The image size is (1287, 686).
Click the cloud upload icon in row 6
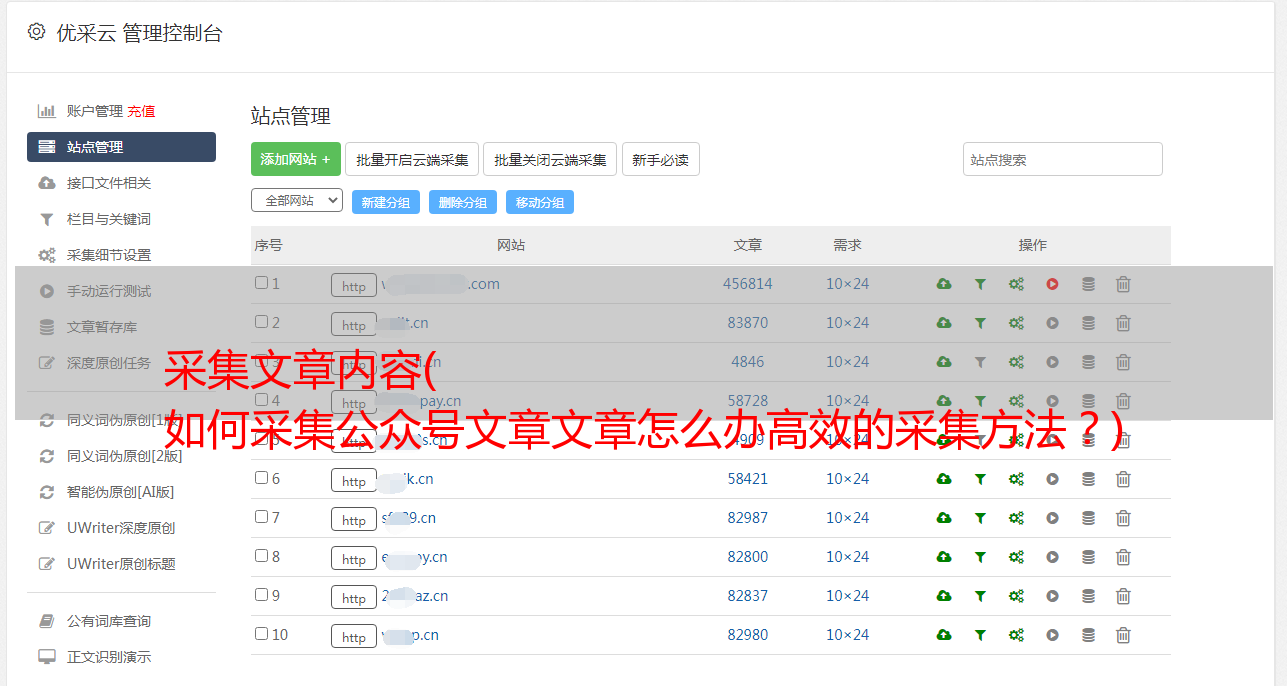click(944, 479)
